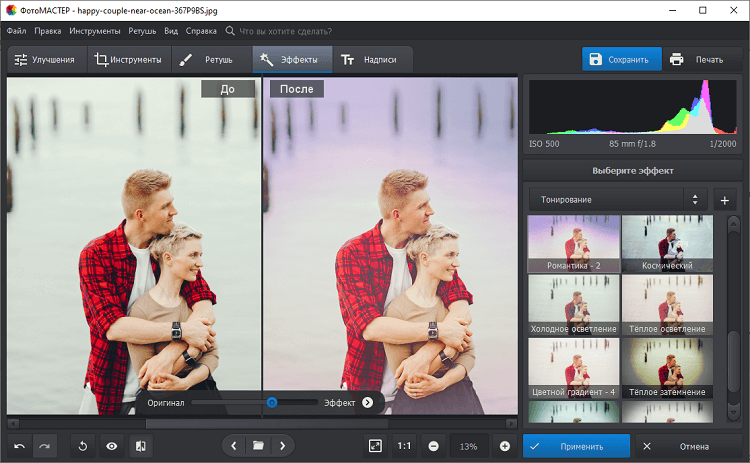Open the 13% zoom level field

(x=469, y=446)
